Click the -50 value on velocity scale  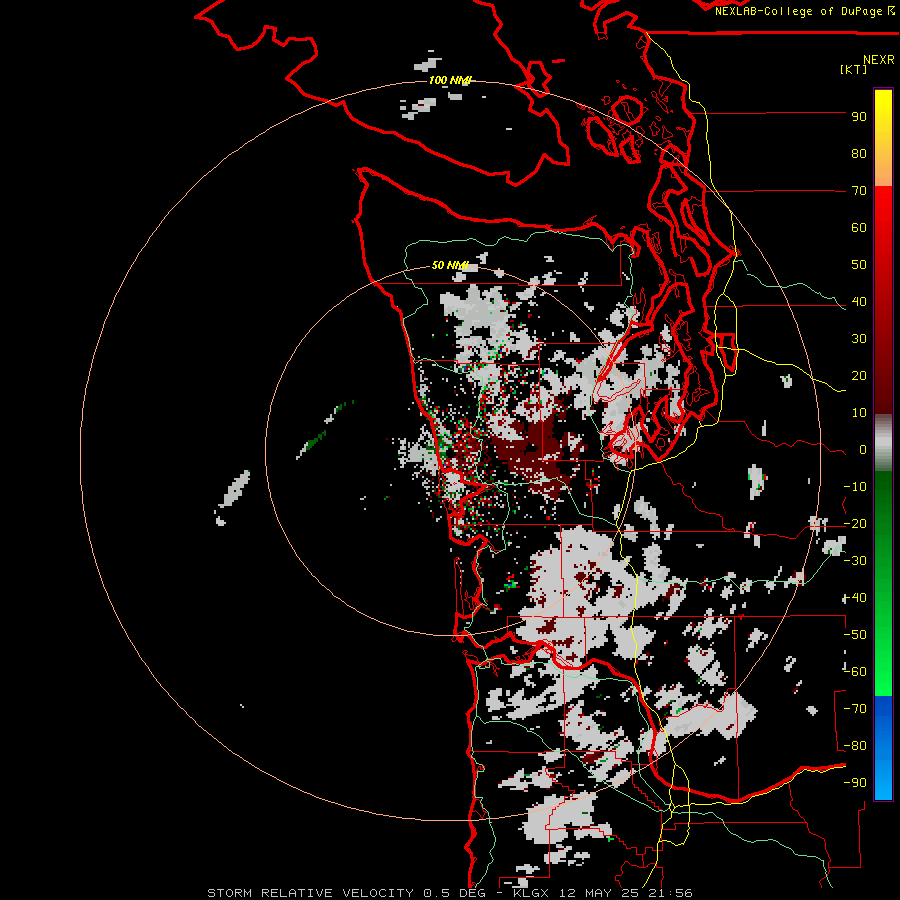(855, 635)
